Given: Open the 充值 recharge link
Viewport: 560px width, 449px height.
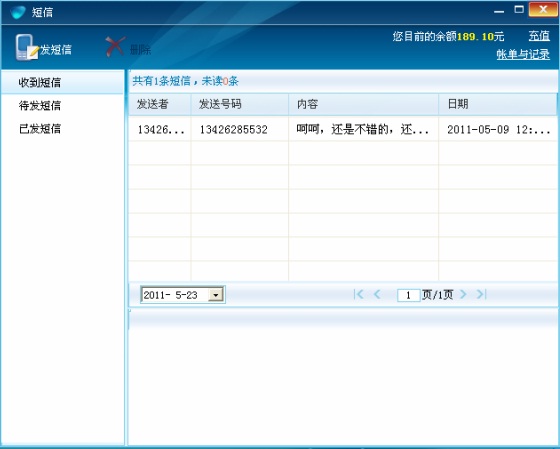Looking at the screenshot, I should (x=539, y=36).
